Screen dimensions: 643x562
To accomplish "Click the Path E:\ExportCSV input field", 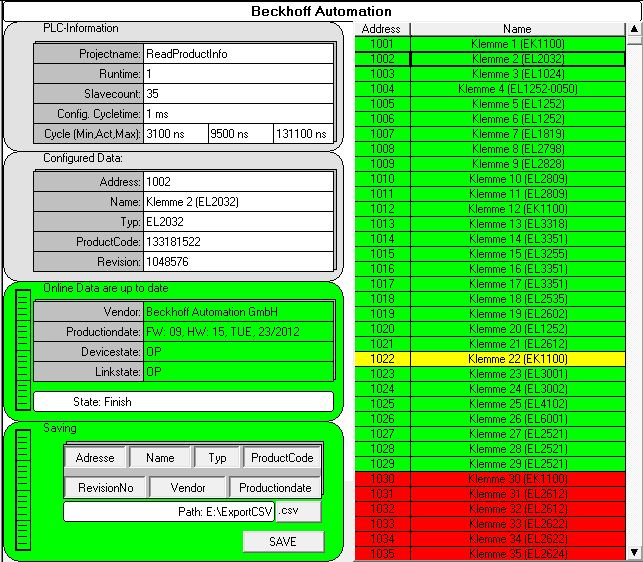I will 169,512.
